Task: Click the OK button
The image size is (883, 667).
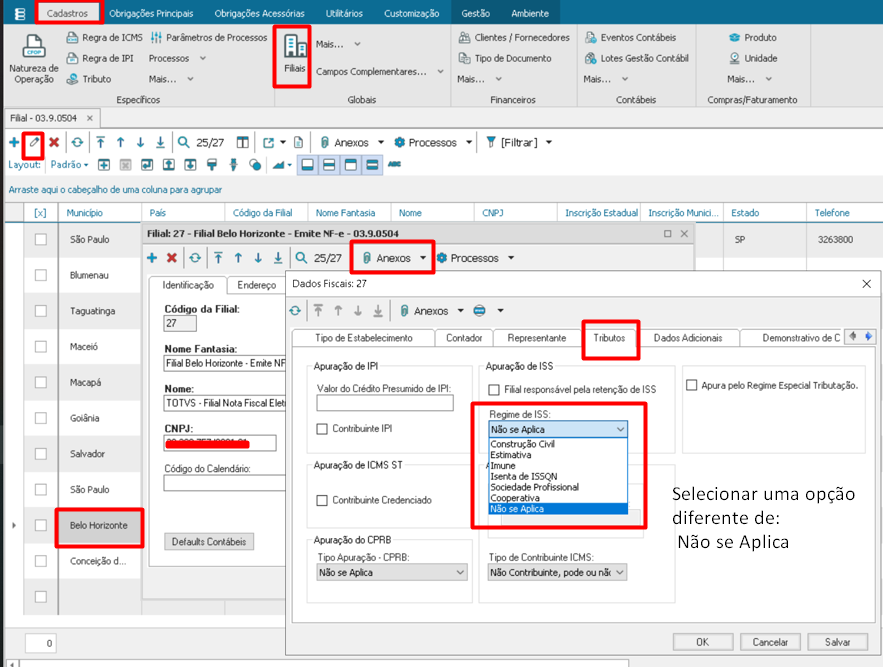Action: 703,642
